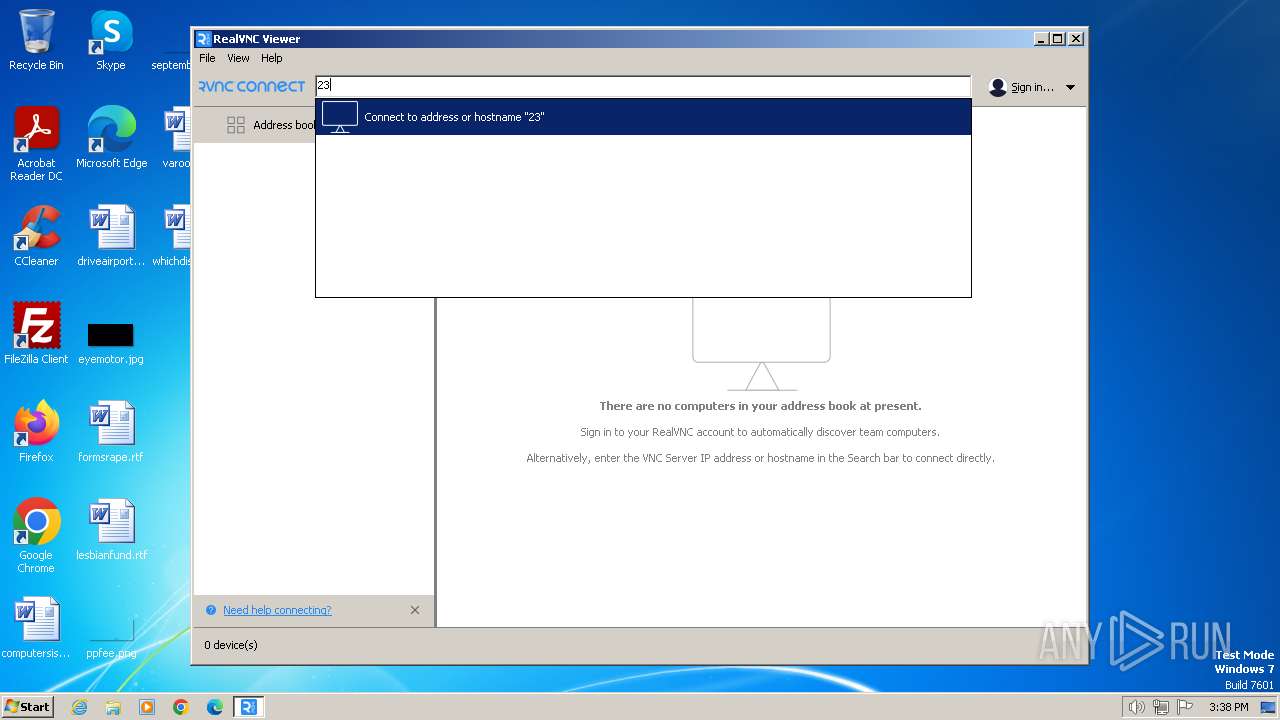1280x720 pixels.
Task: Click the RealVNC Viewer taskbar button
Action: tap(249, 707)
